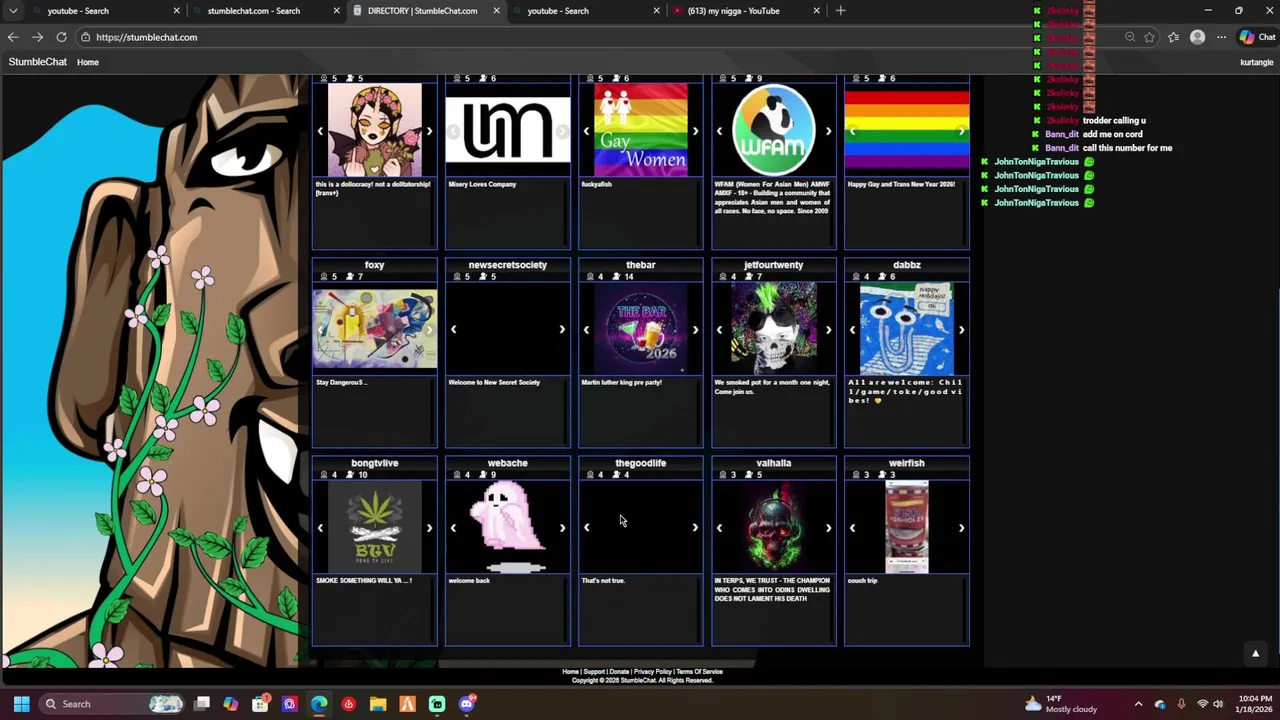The width and height of the screenshot is (1280, 720).
Task: Select the DIRECTORY | StumbleChat.com tab
Action: (x=423, y=11)
